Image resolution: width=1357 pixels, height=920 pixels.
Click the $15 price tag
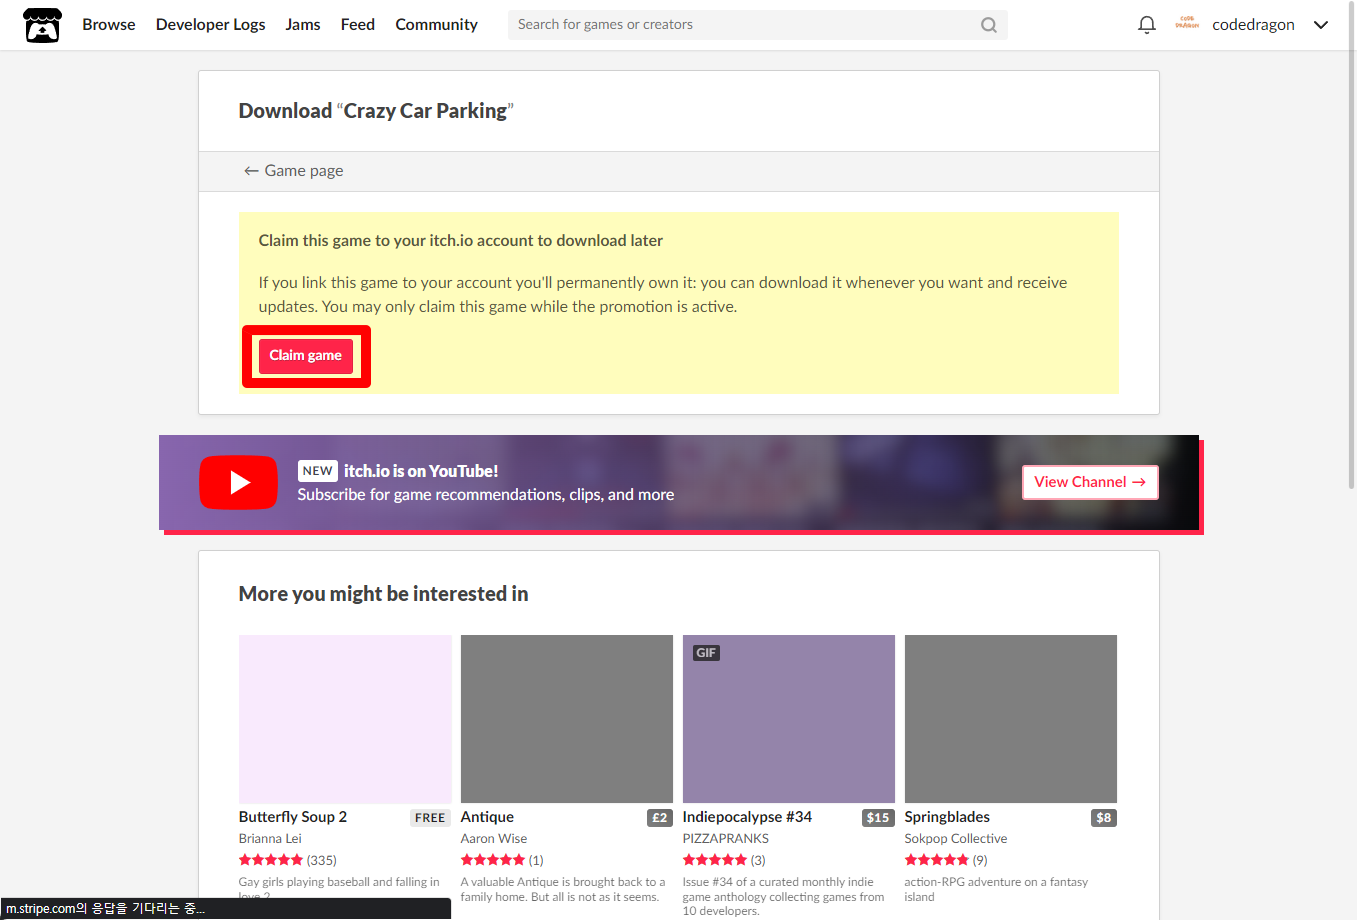click(x=878, y=818)
